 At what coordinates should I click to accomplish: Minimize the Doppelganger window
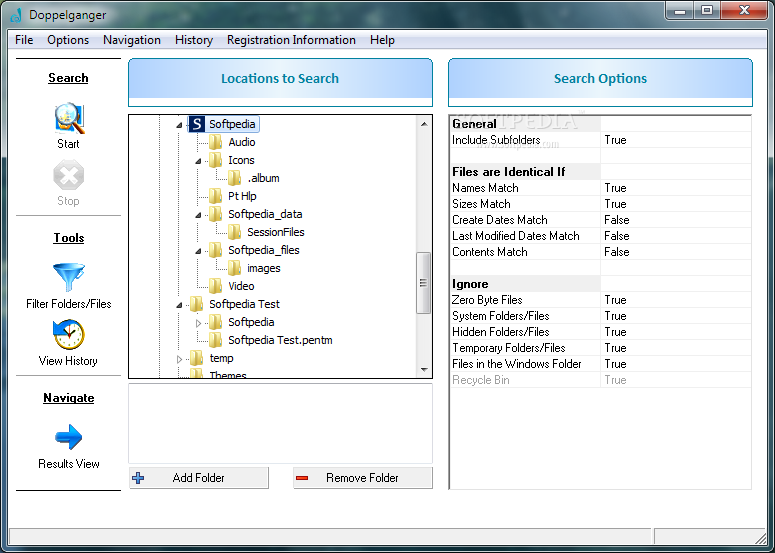(x=681, y=10)
